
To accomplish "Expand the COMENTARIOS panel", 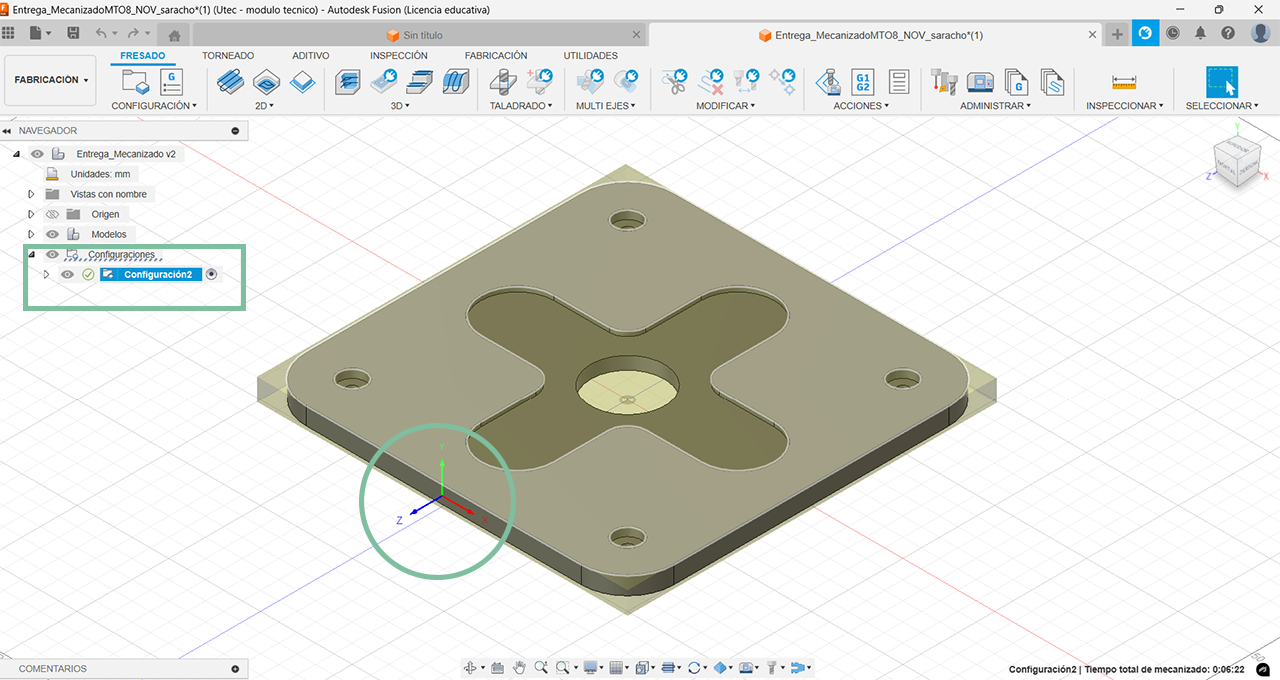I will click(x=236, y=669).
